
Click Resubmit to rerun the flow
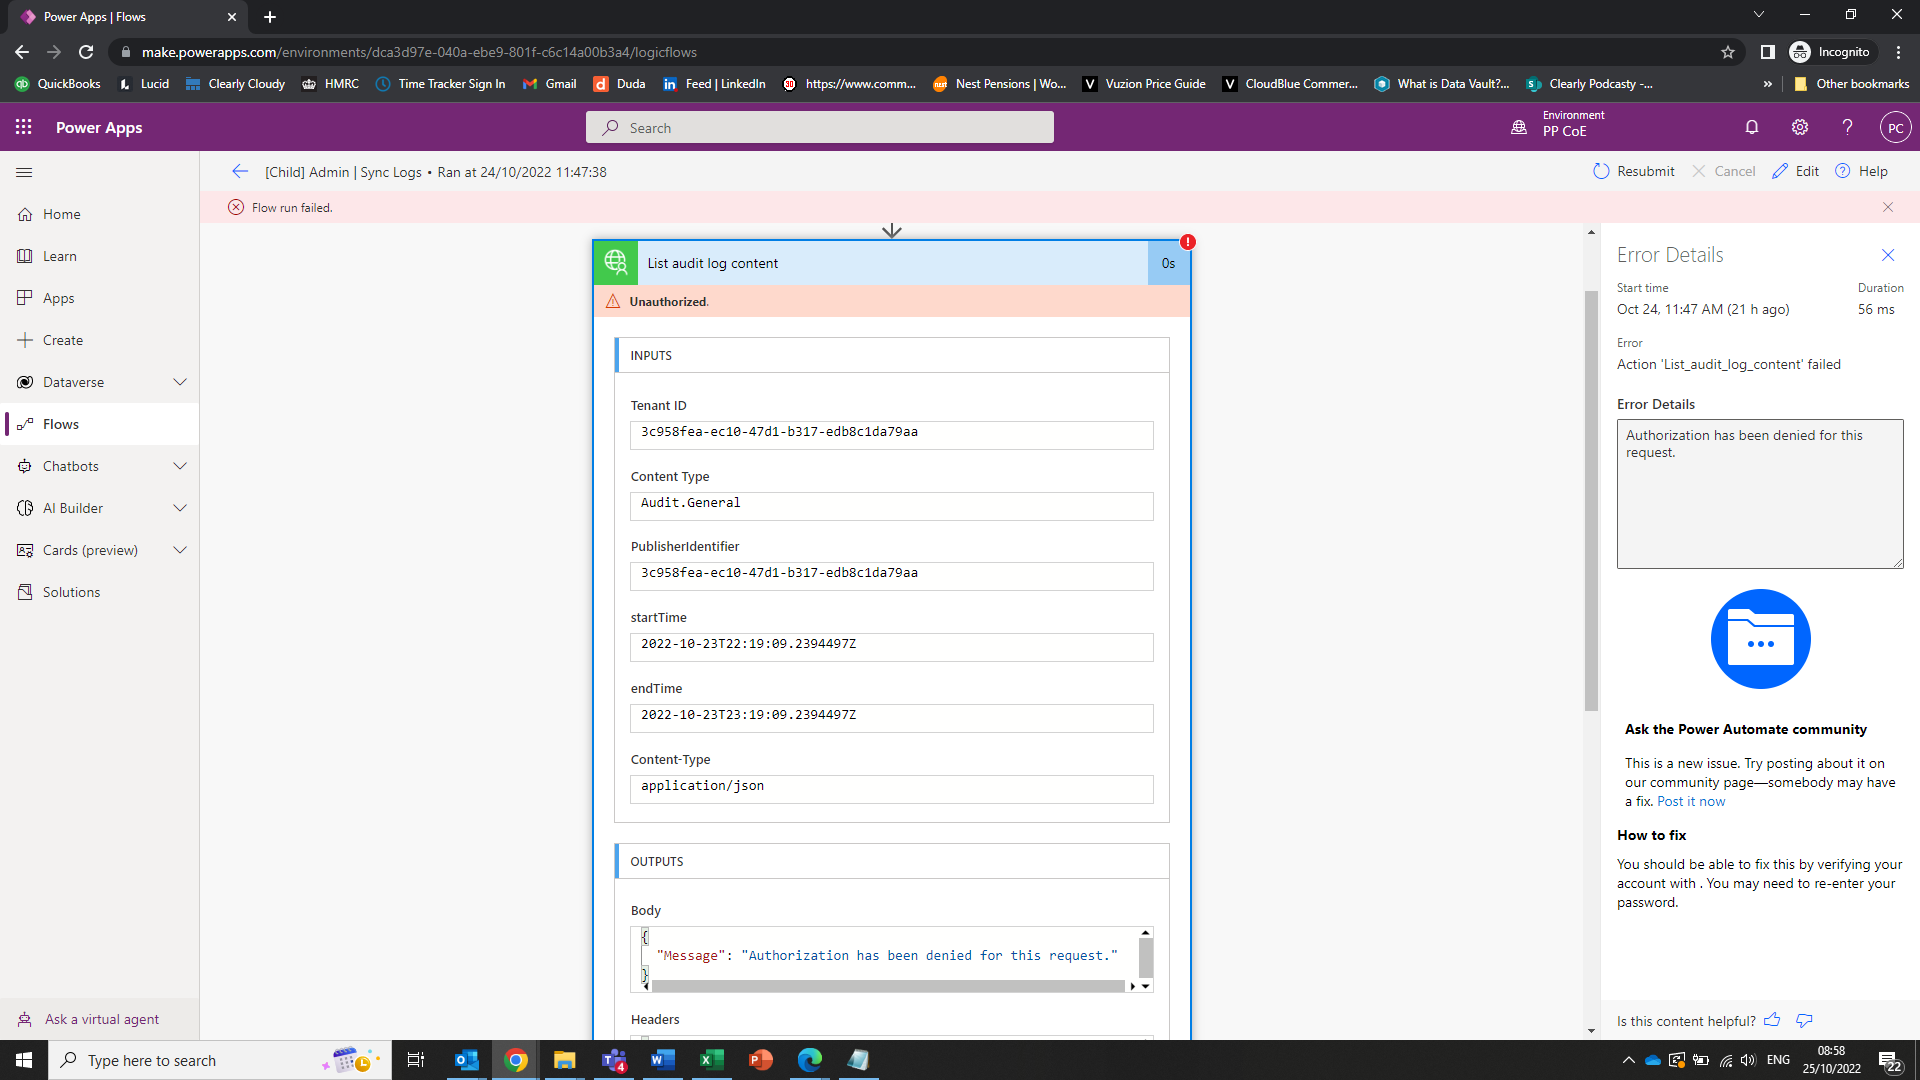1633,171
